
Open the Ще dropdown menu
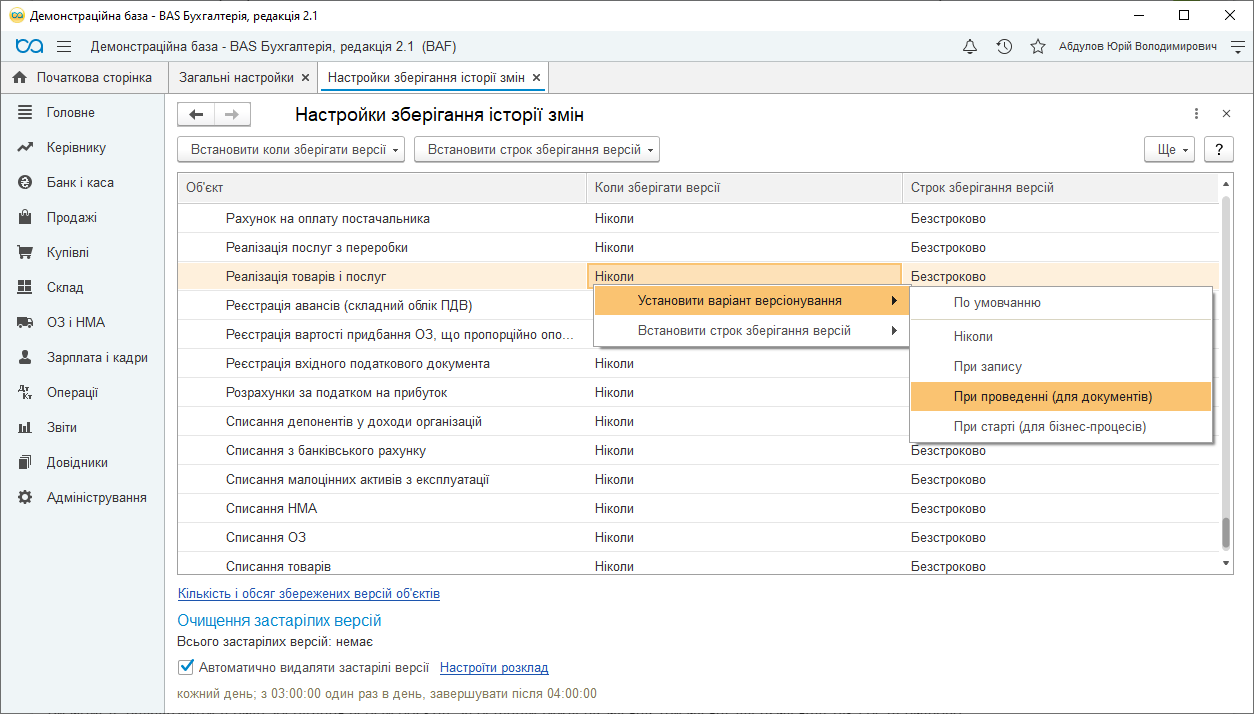tap(1170, 150)
